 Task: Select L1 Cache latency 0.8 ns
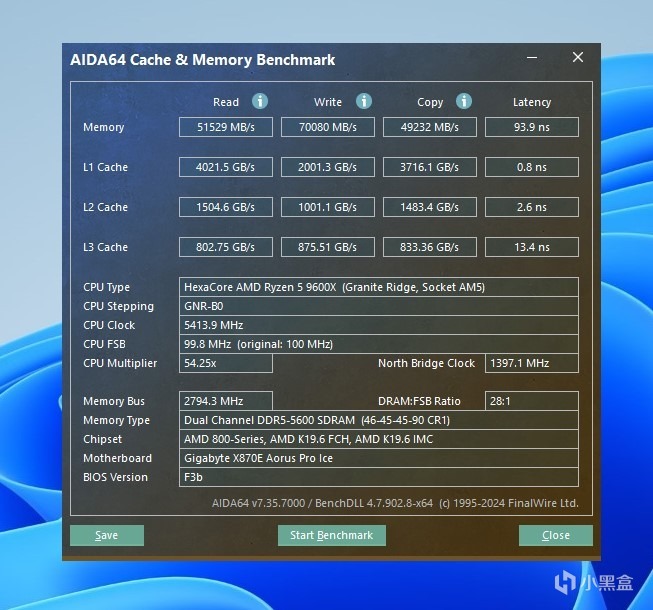532,167
